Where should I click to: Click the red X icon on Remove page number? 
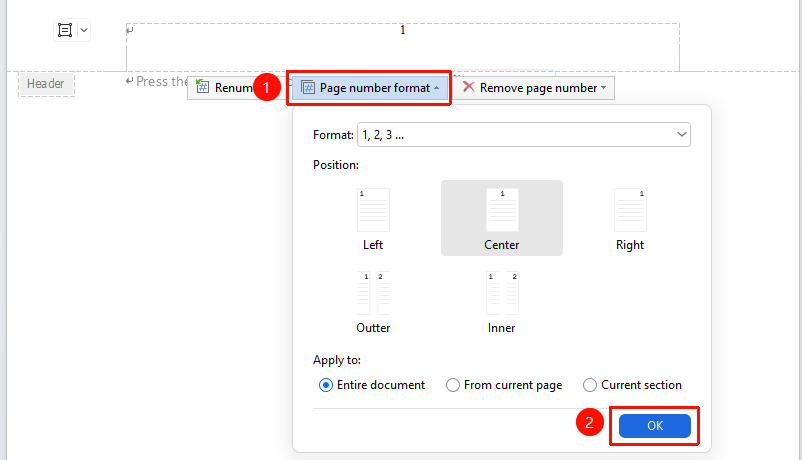468,87
